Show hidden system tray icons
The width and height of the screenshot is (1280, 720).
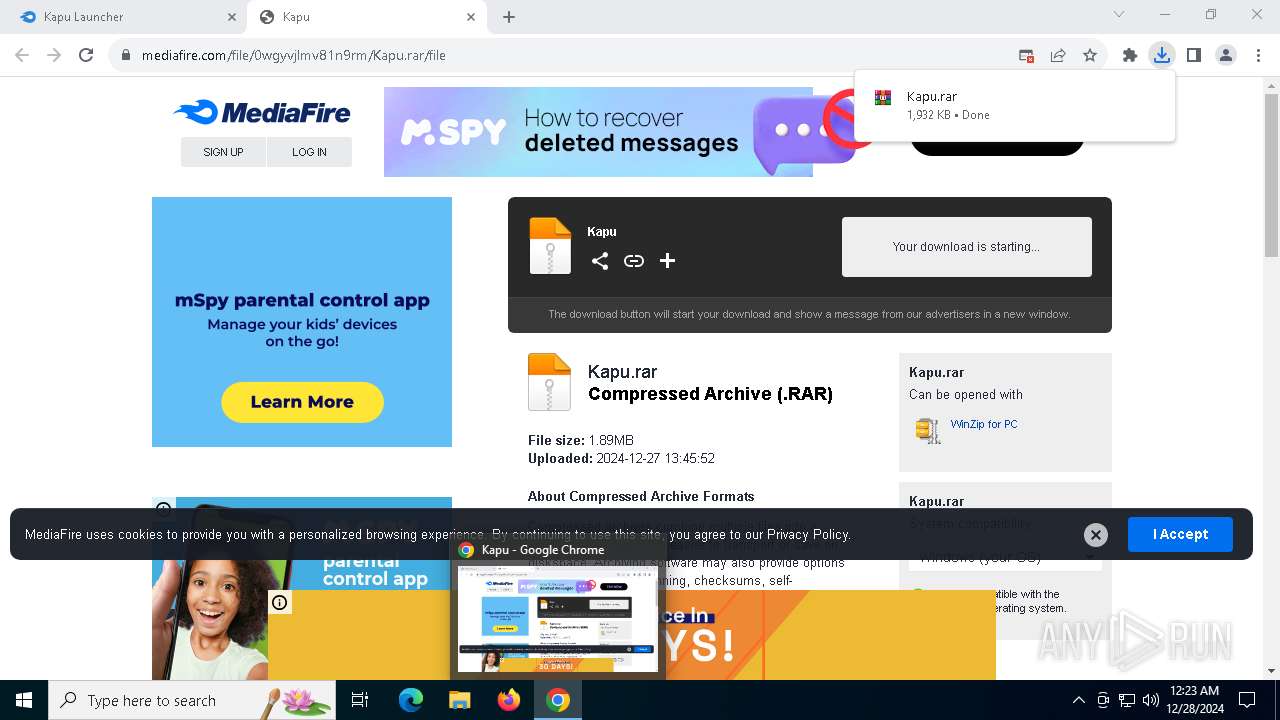tap(1078, 700)
